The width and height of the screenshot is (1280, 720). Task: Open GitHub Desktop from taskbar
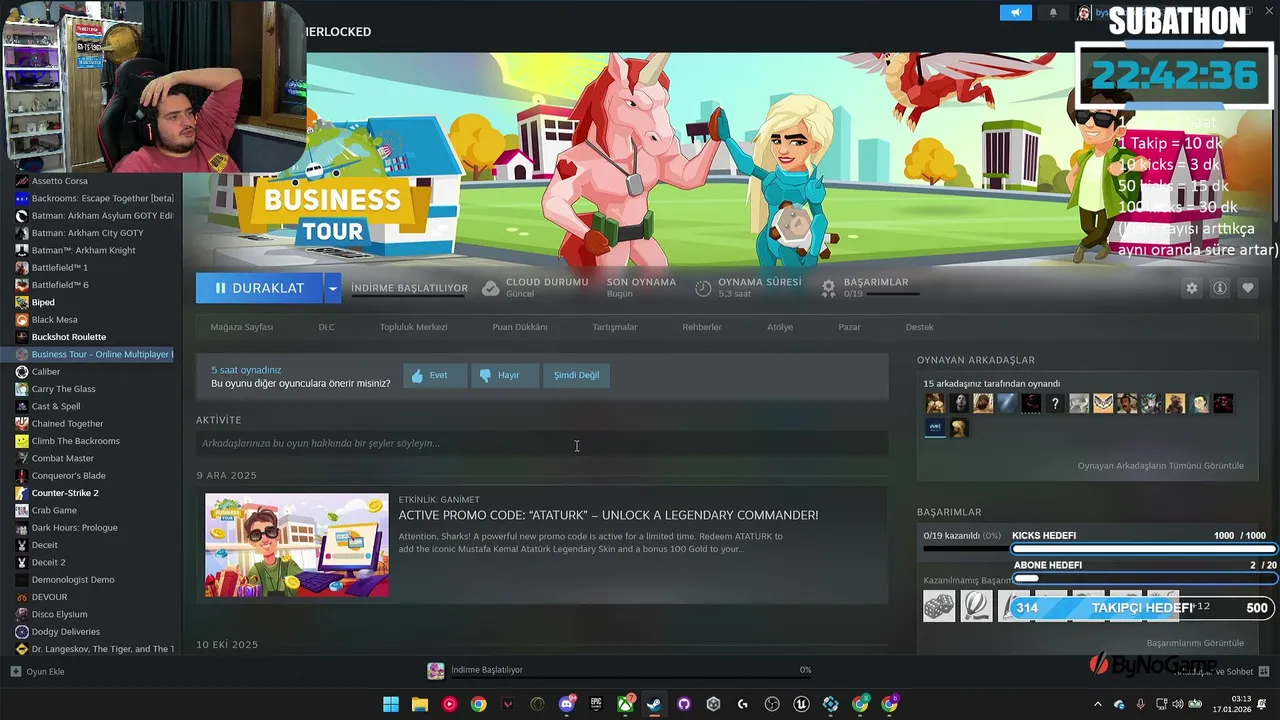(684, 704)
